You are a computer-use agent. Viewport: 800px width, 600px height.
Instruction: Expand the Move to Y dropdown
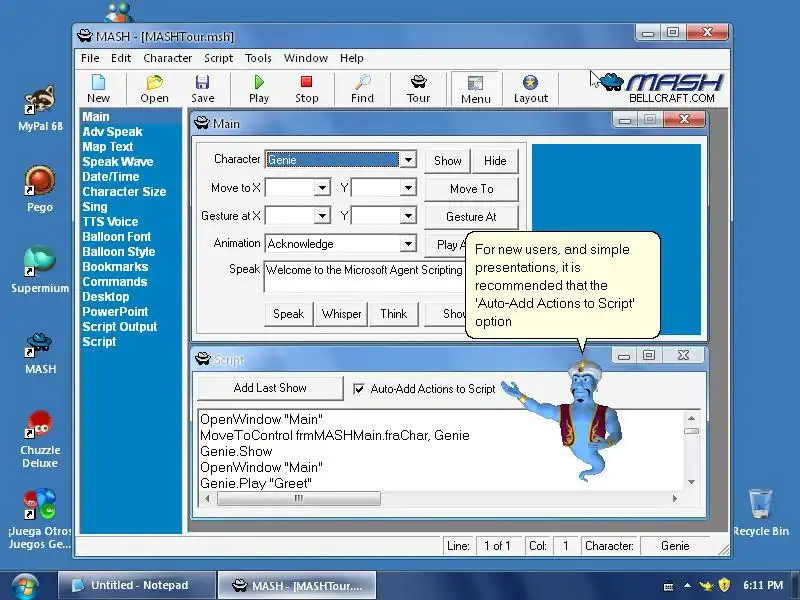pos(408,188)
